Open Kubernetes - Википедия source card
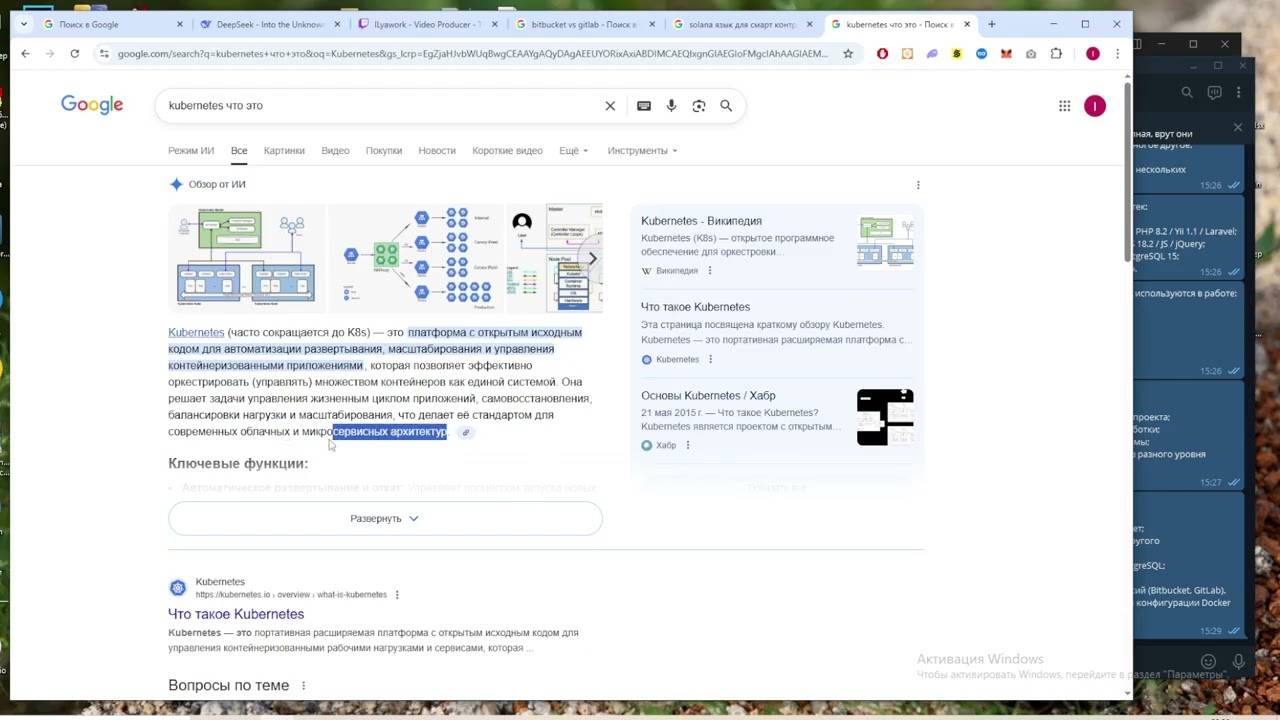The height and width of the screenshot is (720, 1280). (701, 221)
